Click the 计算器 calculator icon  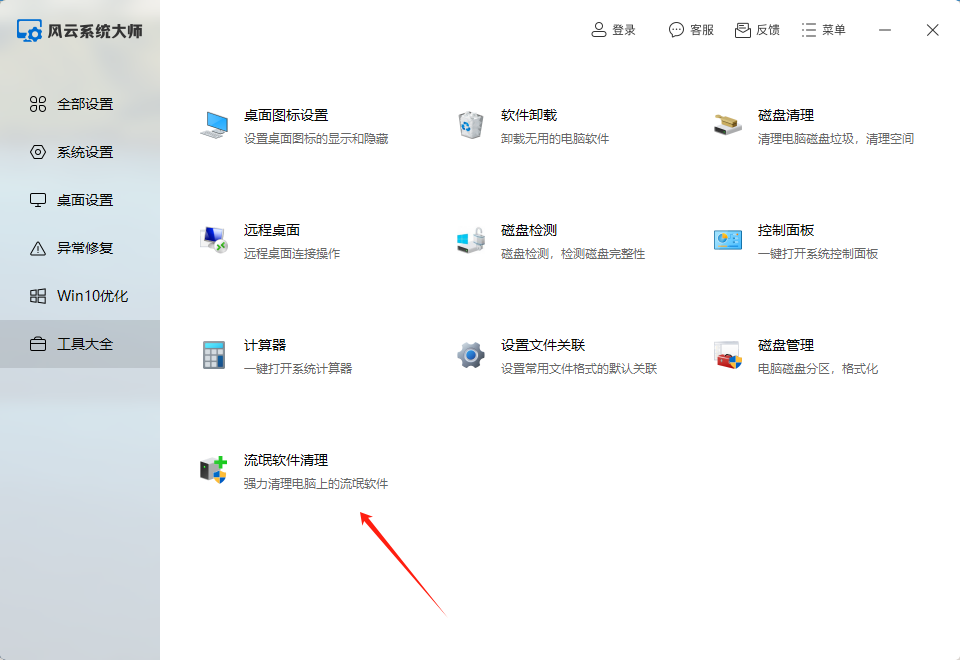214,354
